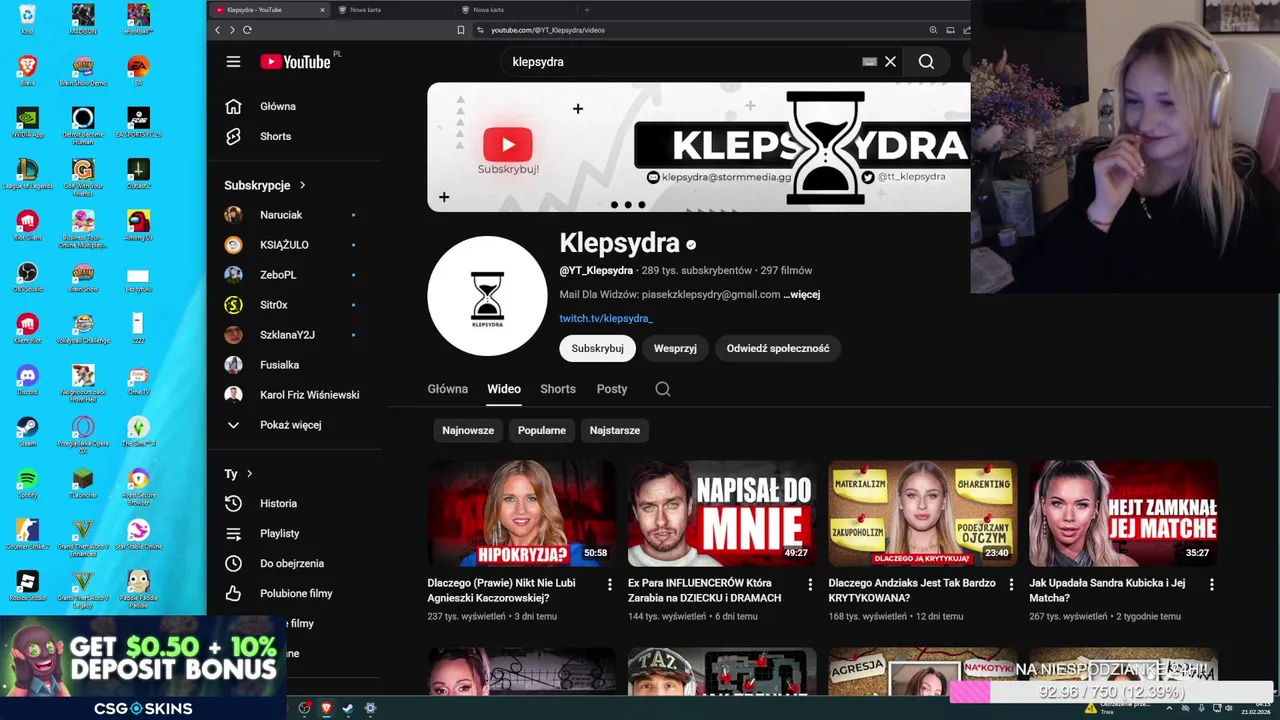The image size is (1280, 720).
Task: Open Spotify desktop shortcut
Action: 27,482
